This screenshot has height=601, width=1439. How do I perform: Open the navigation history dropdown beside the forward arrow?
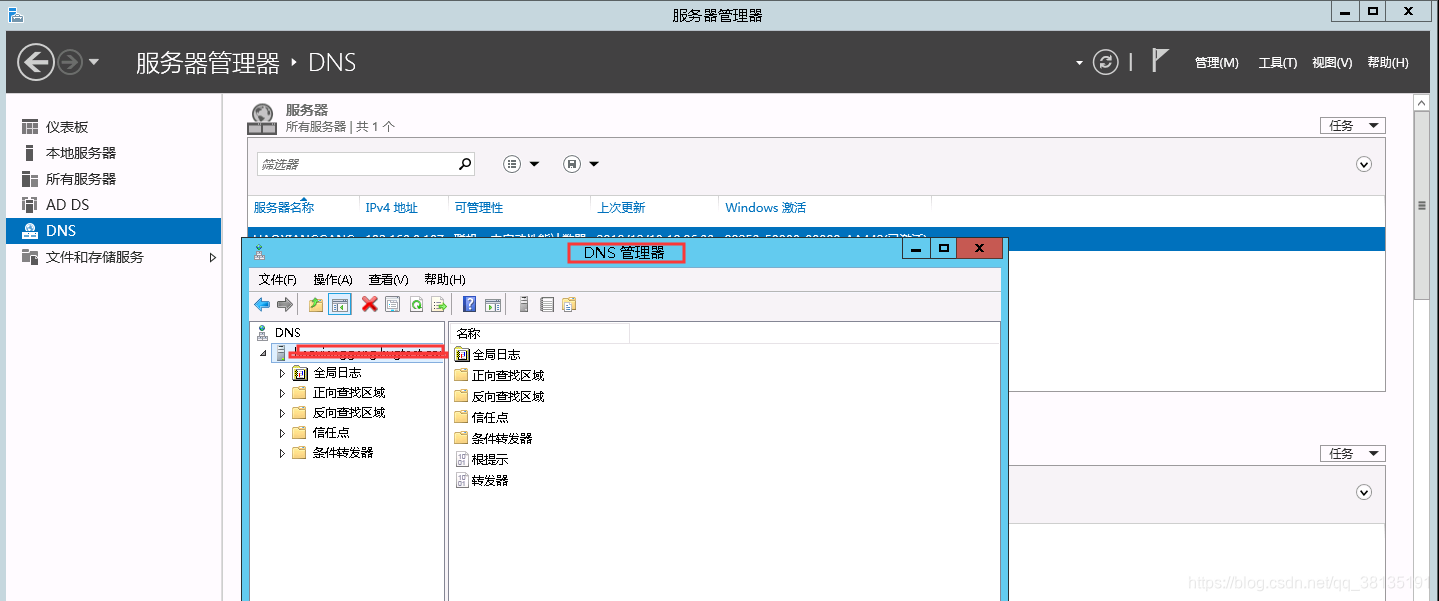tap(94, 62)
